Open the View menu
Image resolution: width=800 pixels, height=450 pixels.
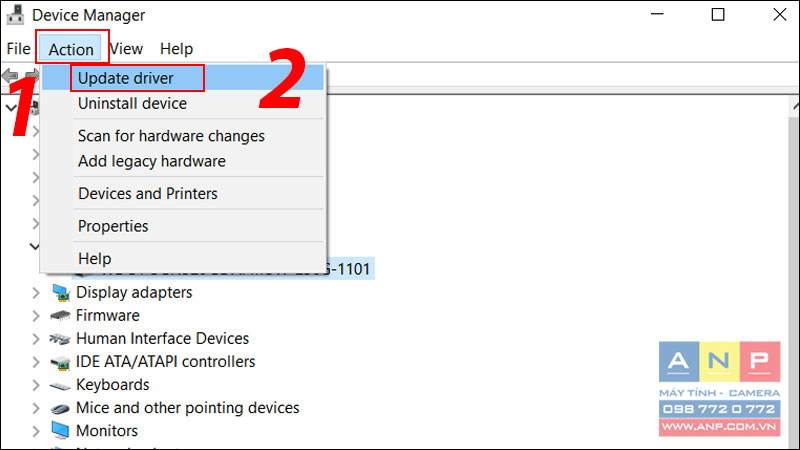point(126,49)
